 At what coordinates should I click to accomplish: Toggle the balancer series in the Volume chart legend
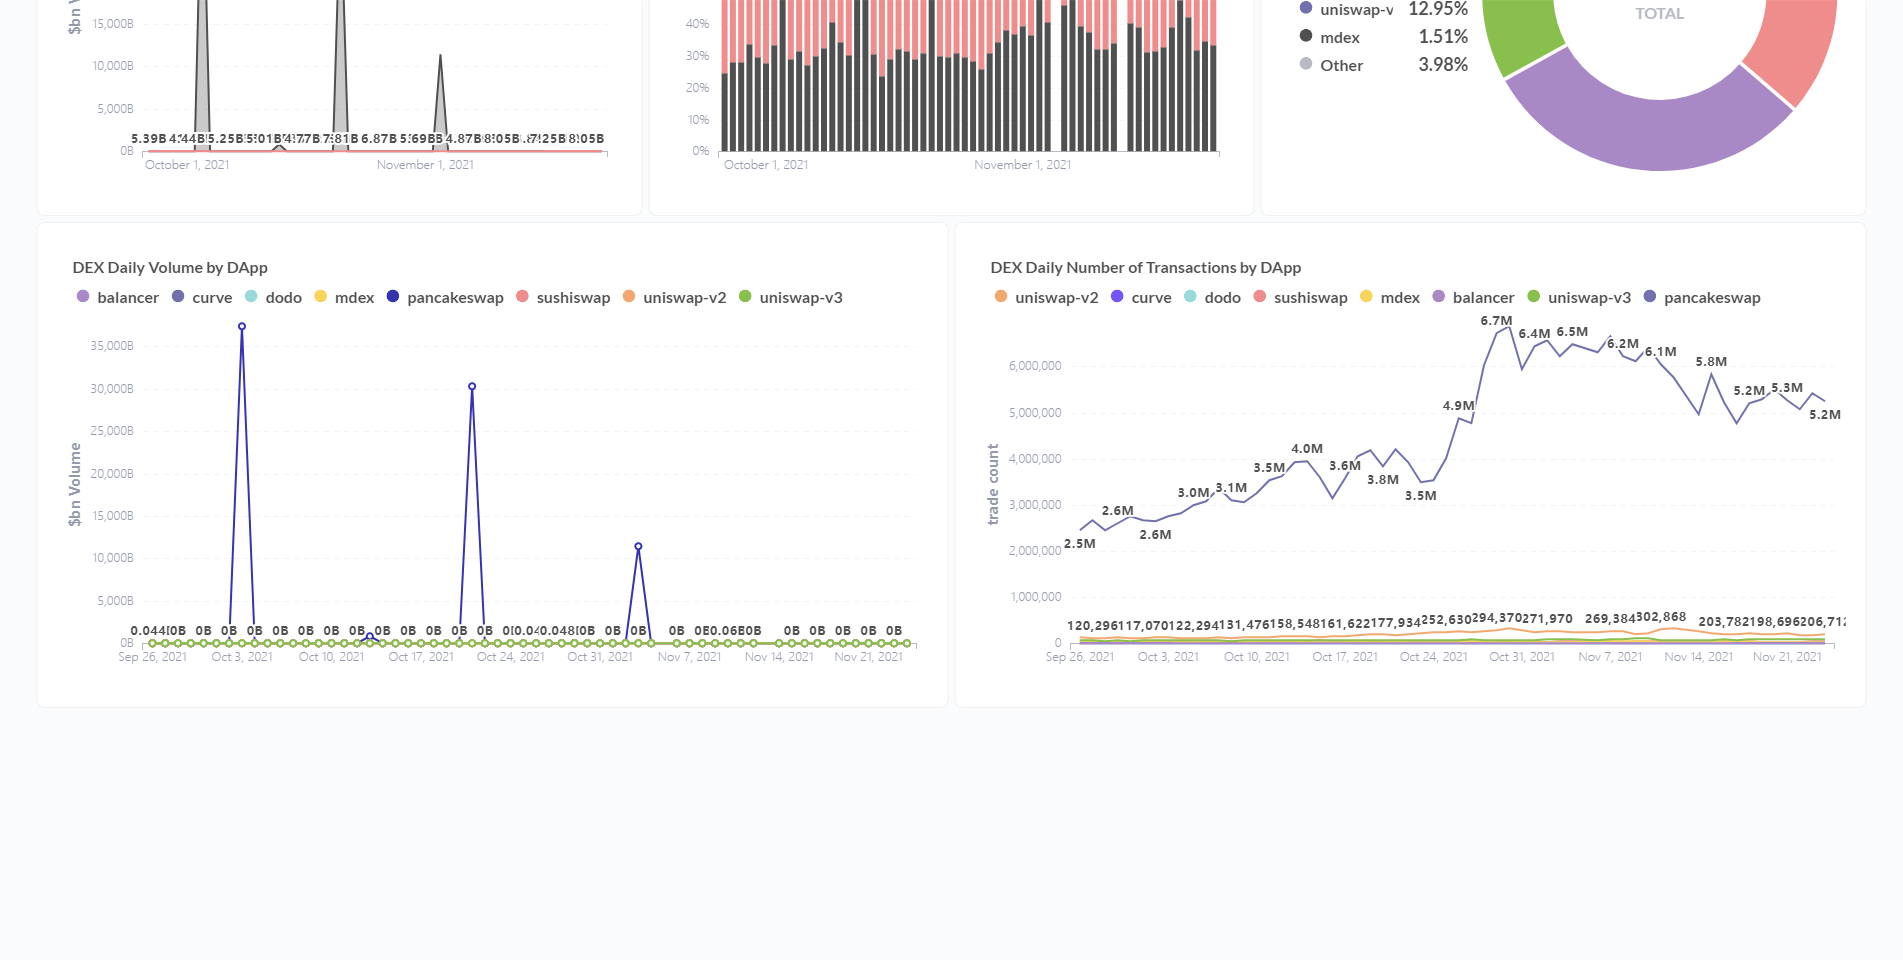tap(84, 297)
